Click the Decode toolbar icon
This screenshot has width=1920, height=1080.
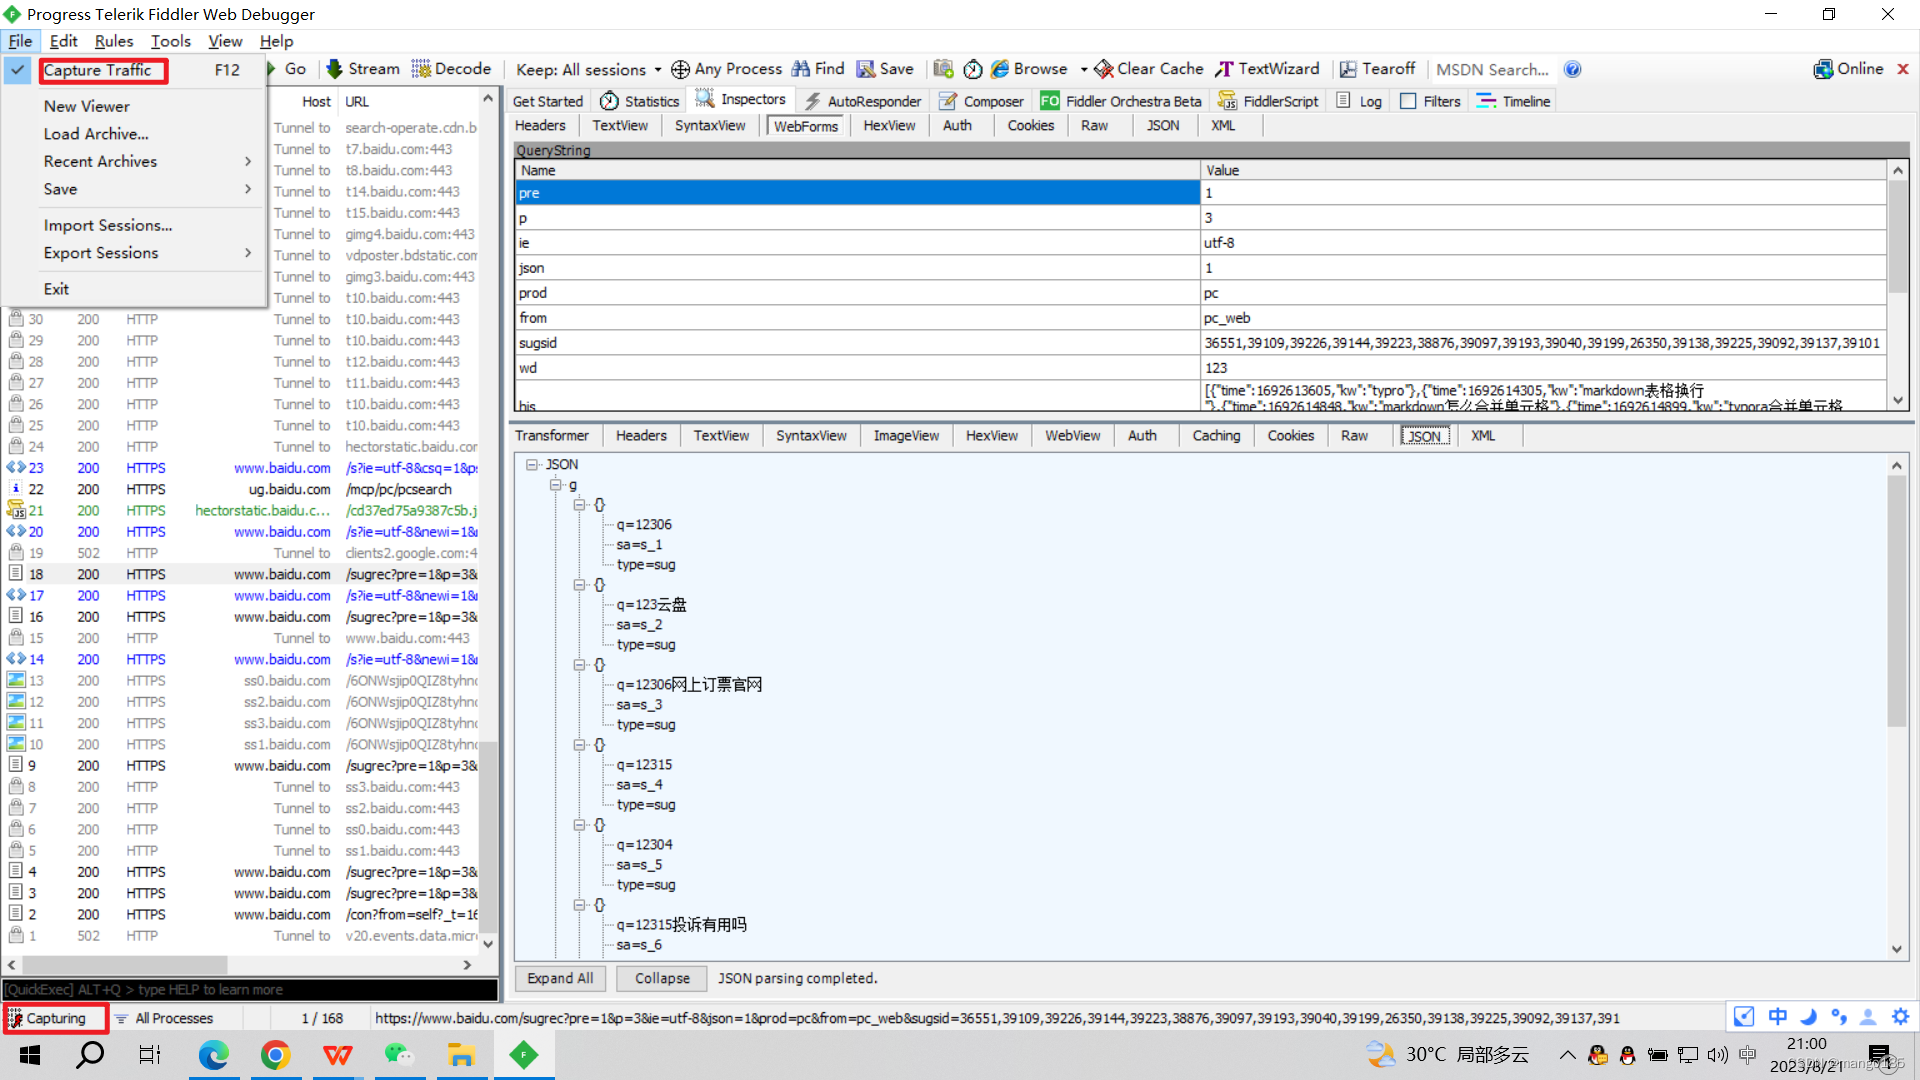pos(421,69)
